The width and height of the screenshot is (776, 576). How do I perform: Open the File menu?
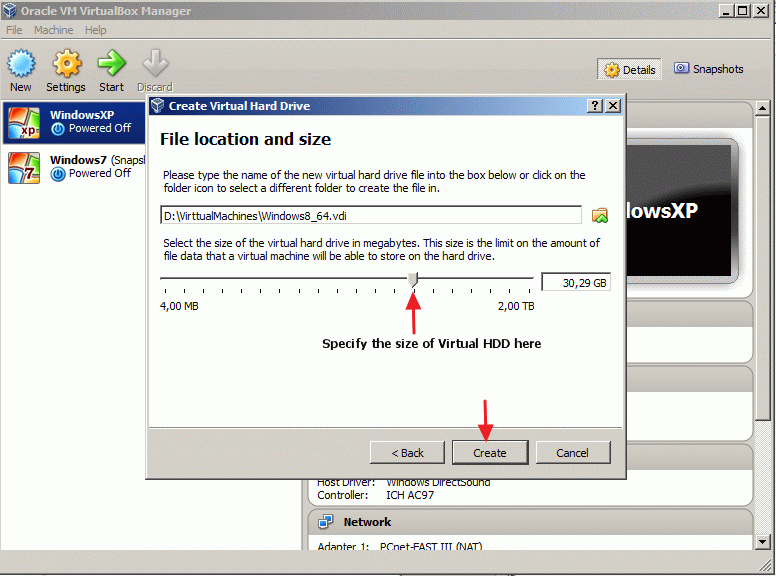point(14,30)
